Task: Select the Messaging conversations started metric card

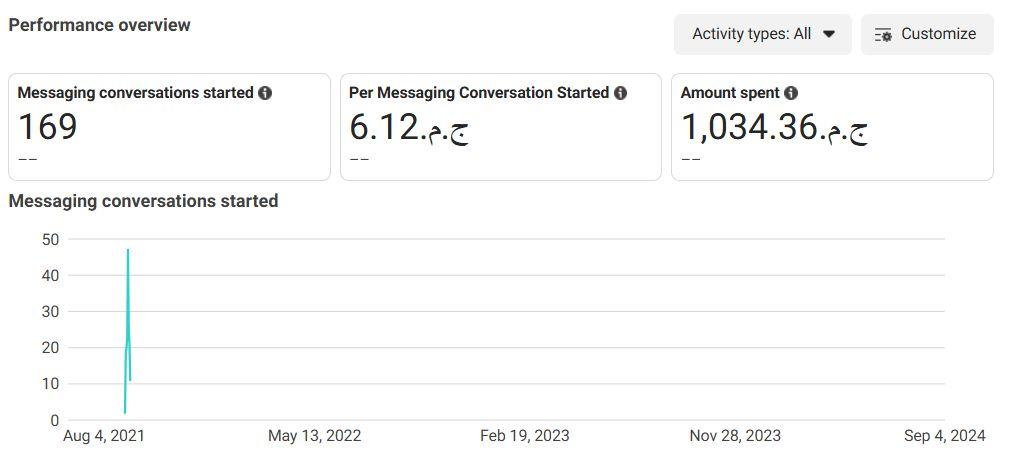Action: (x=169, y=127)
